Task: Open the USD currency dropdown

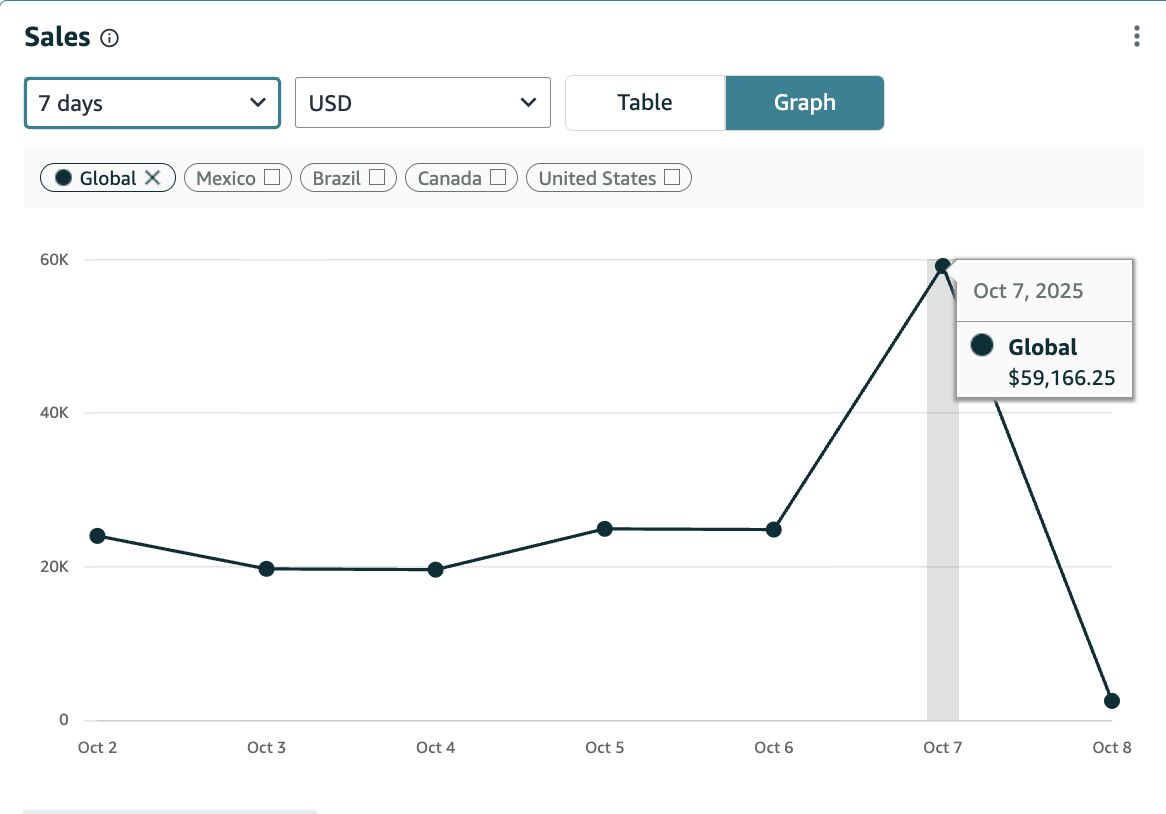Action: [x=423, y=103]
